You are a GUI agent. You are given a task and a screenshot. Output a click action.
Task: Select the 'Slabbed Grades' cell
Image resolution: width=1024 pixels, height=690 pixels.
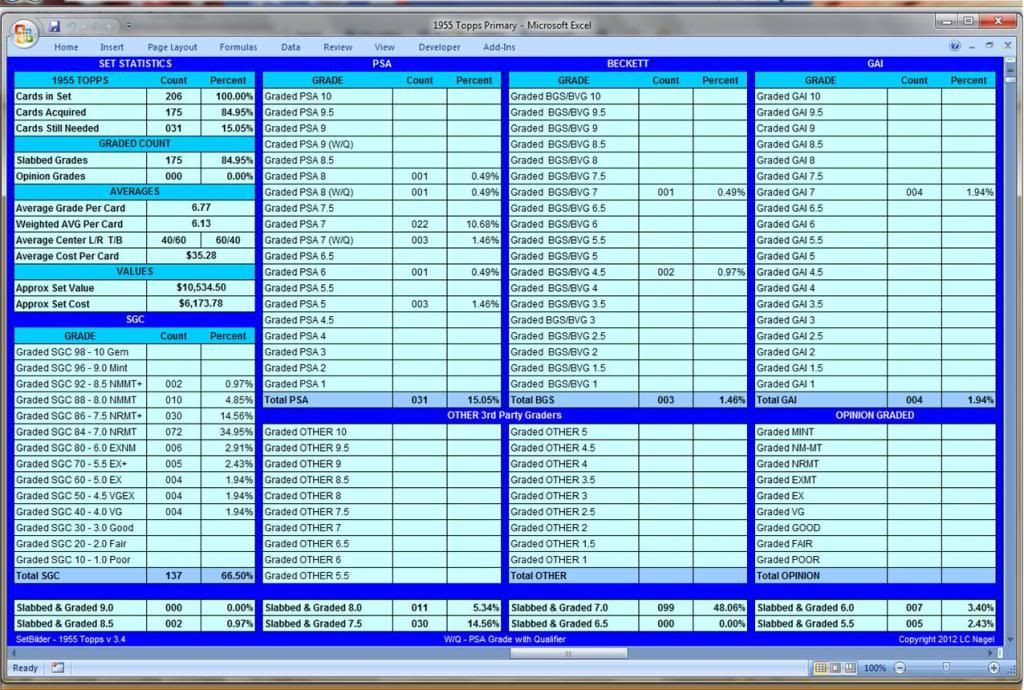click(x=80, y=160)
